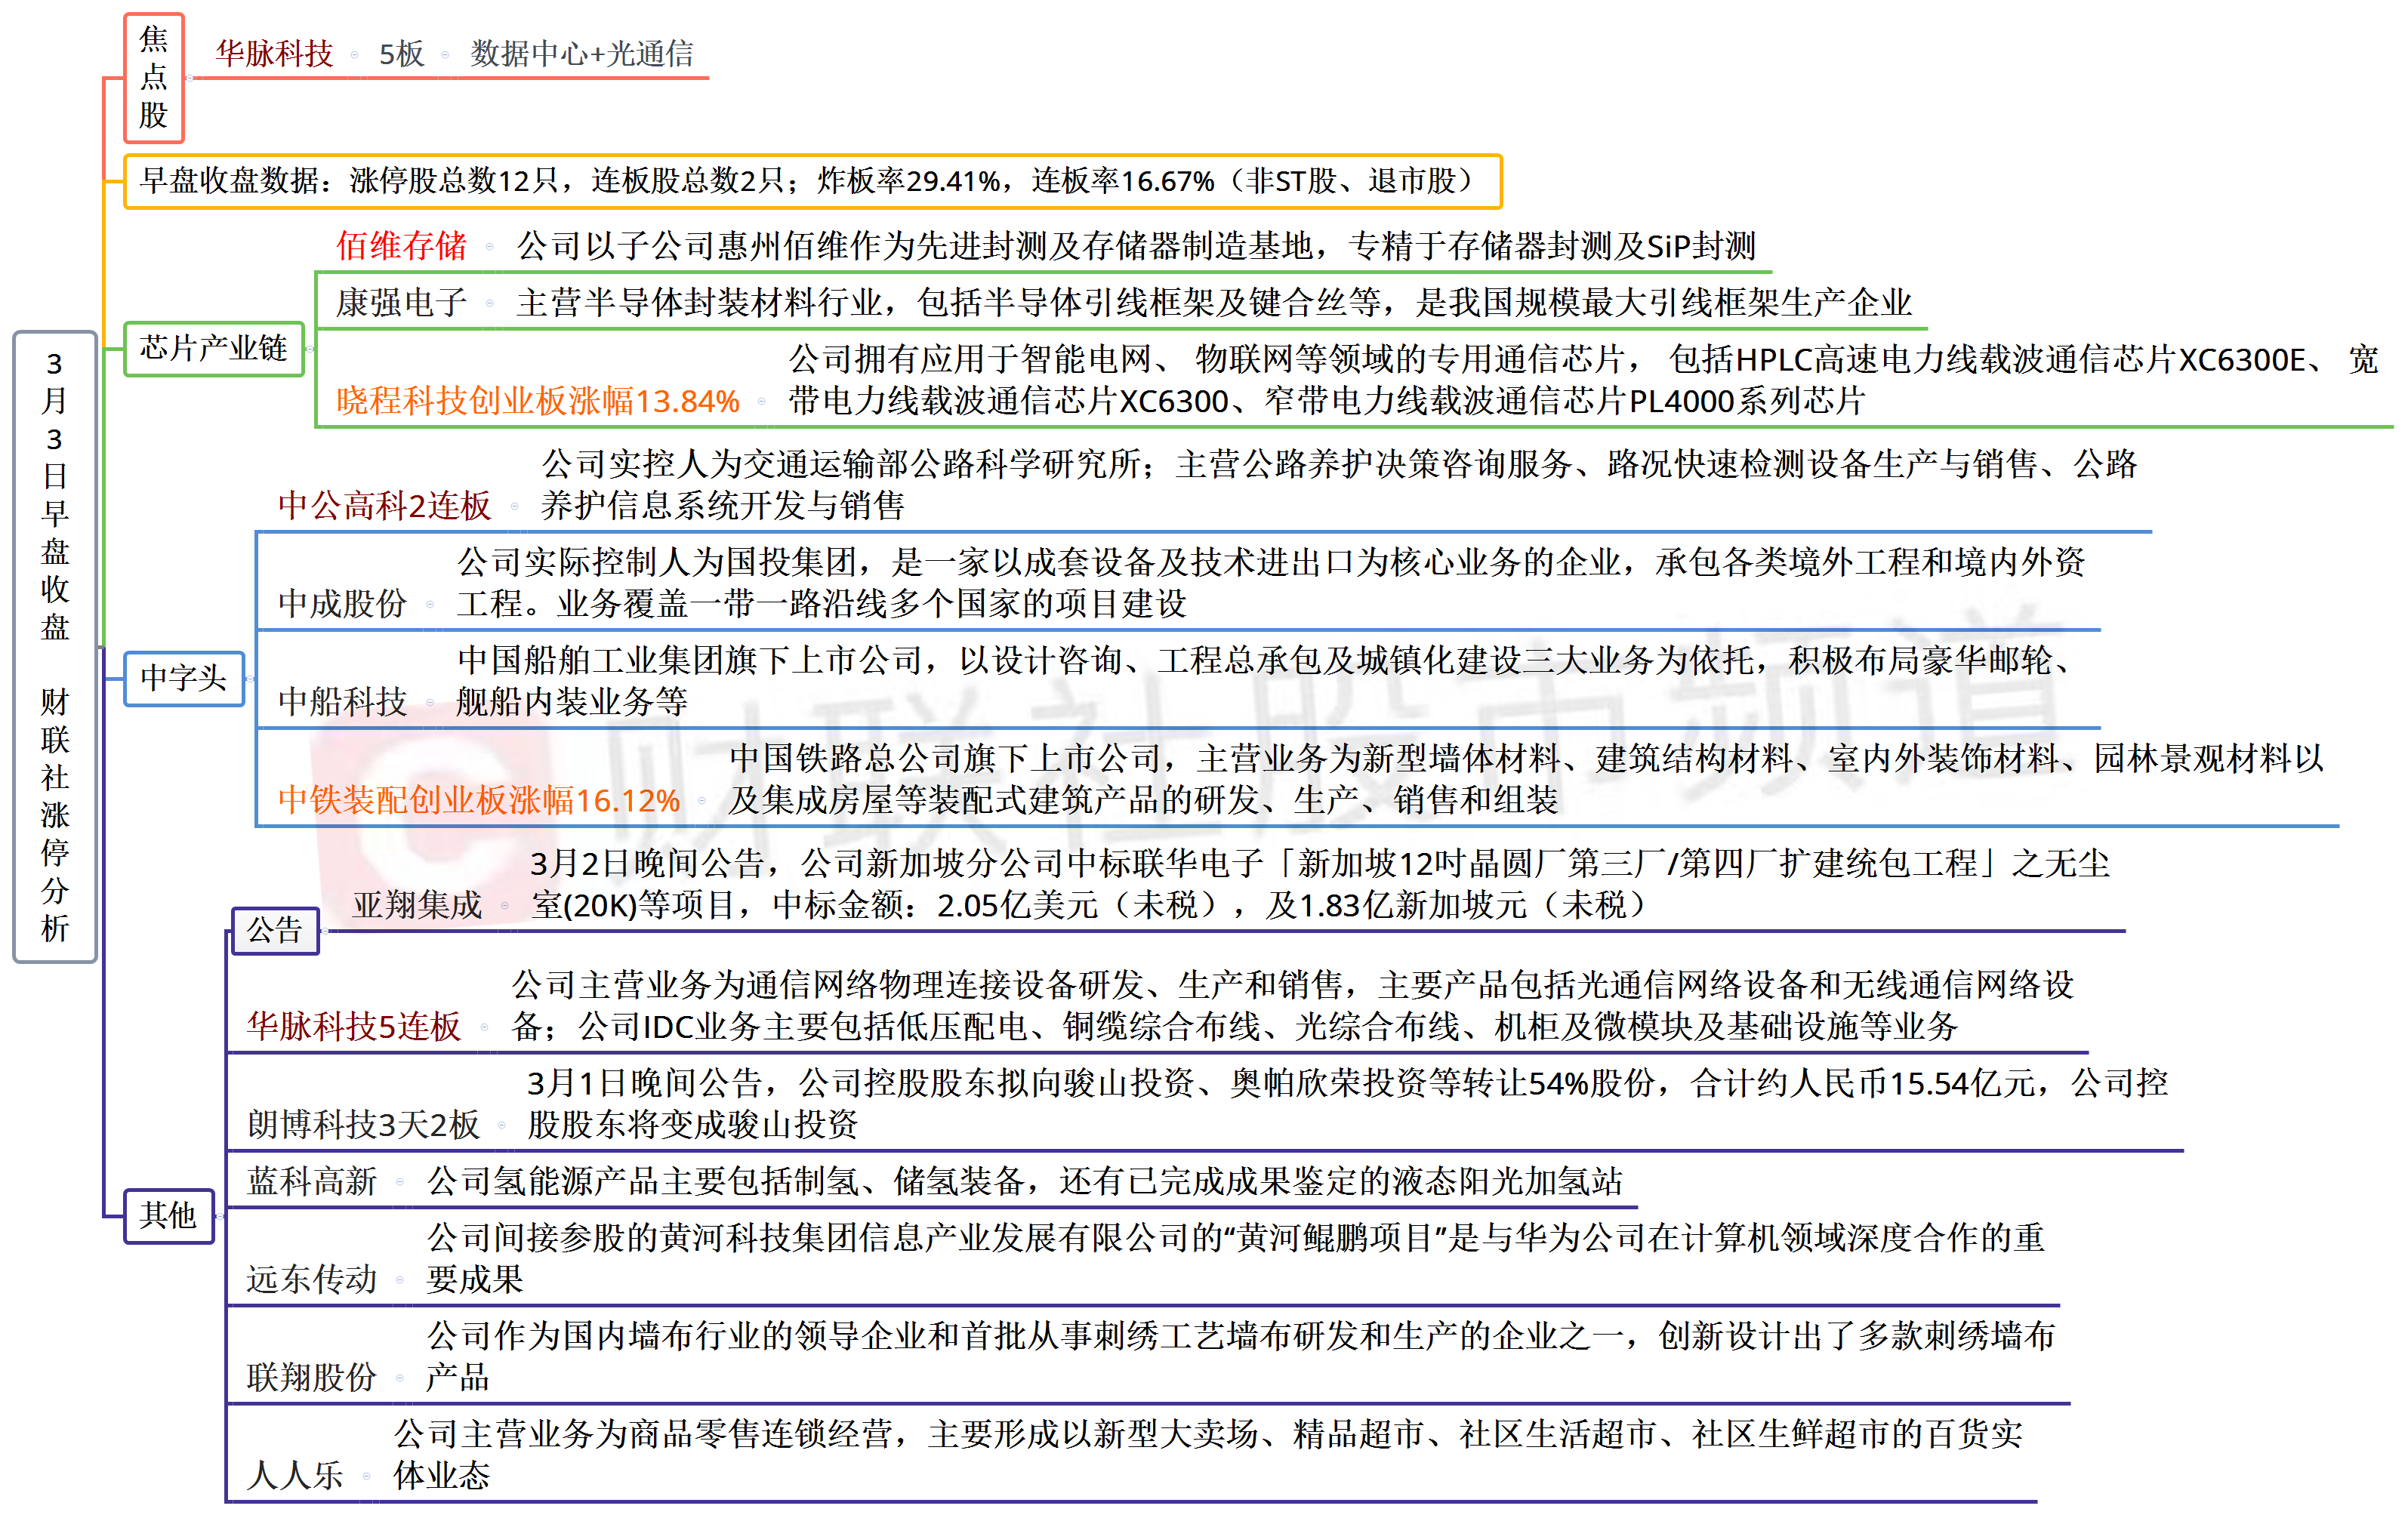Select the 芯片产业链 category node
The image size is (2408, 1515).
[x=213, y=349]
